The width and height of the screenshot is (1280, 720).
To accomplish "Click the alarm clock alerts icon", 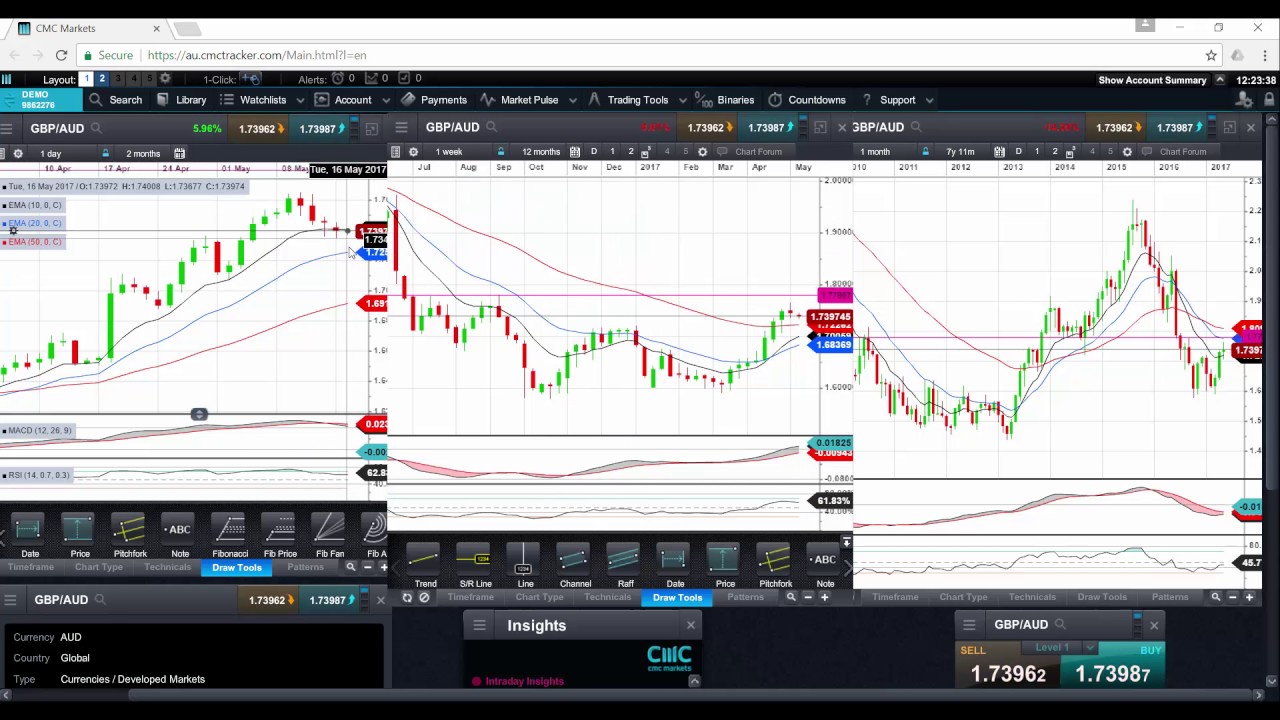I will click(337, 79).
